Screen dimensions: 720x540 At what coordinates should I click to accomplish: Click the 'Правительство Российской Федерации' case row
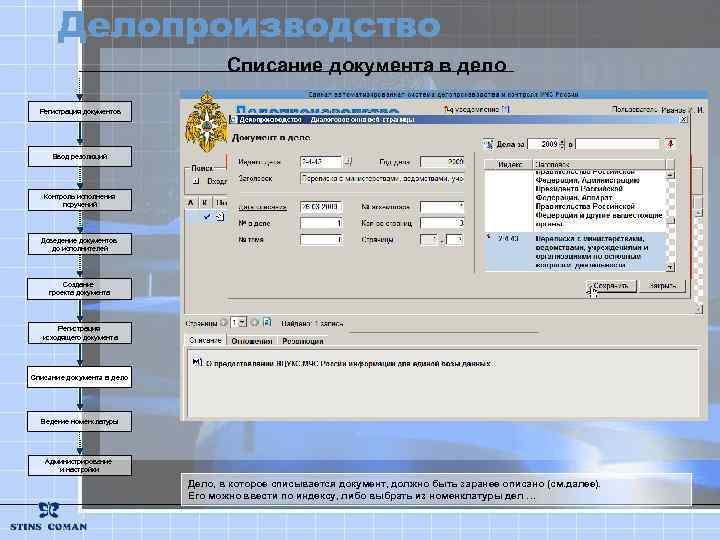point(576,200)
